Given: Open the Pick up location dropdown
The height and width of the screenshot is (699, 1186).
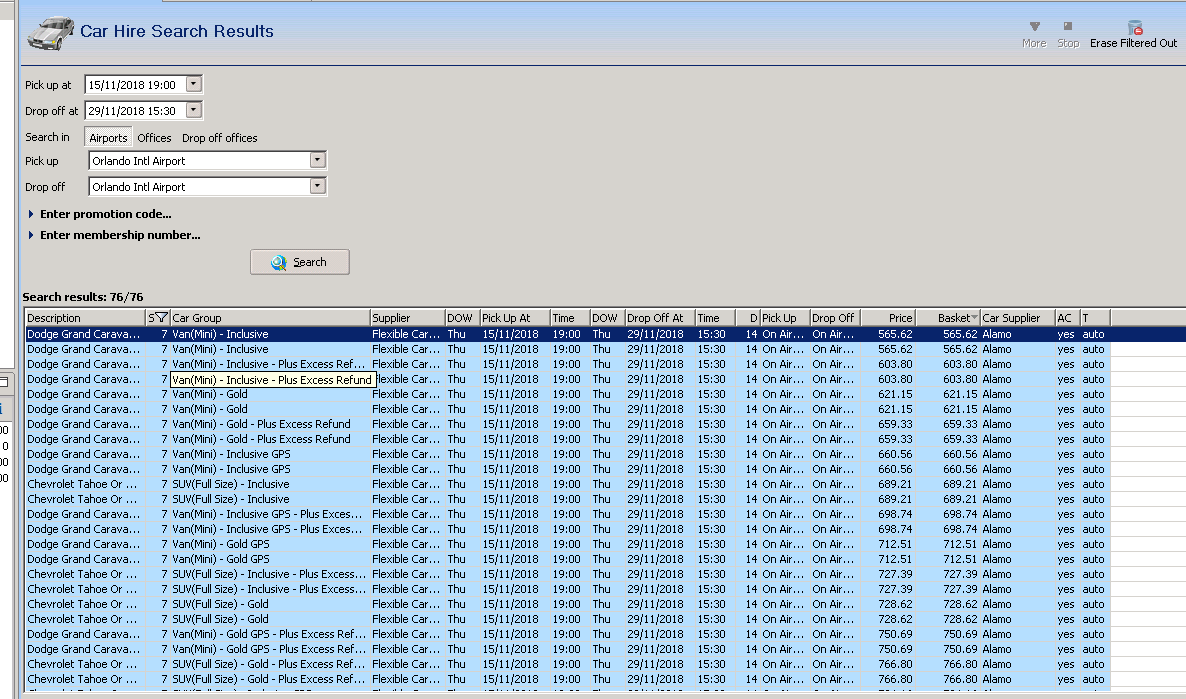Looking at the screenshot, I should click(317, 160).
